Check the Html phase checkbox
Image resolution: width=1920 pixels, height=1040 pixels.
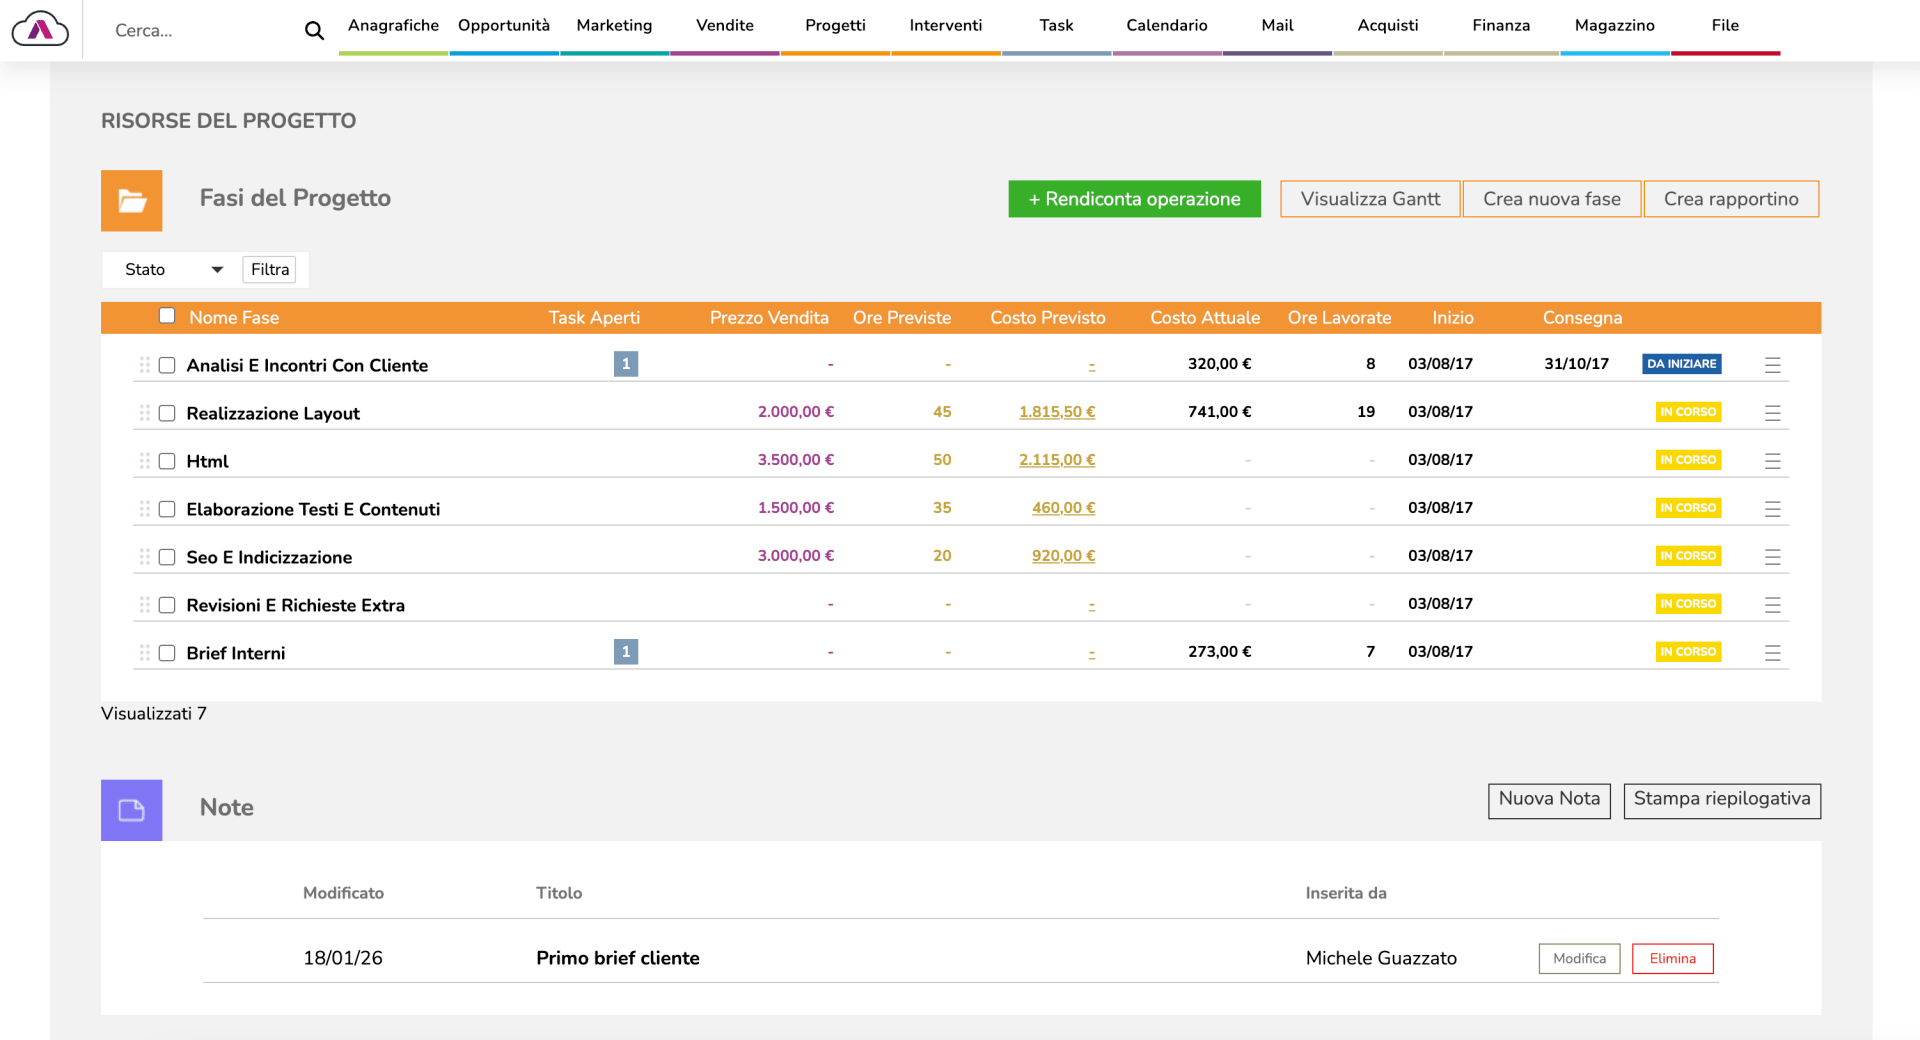[167, 461]
